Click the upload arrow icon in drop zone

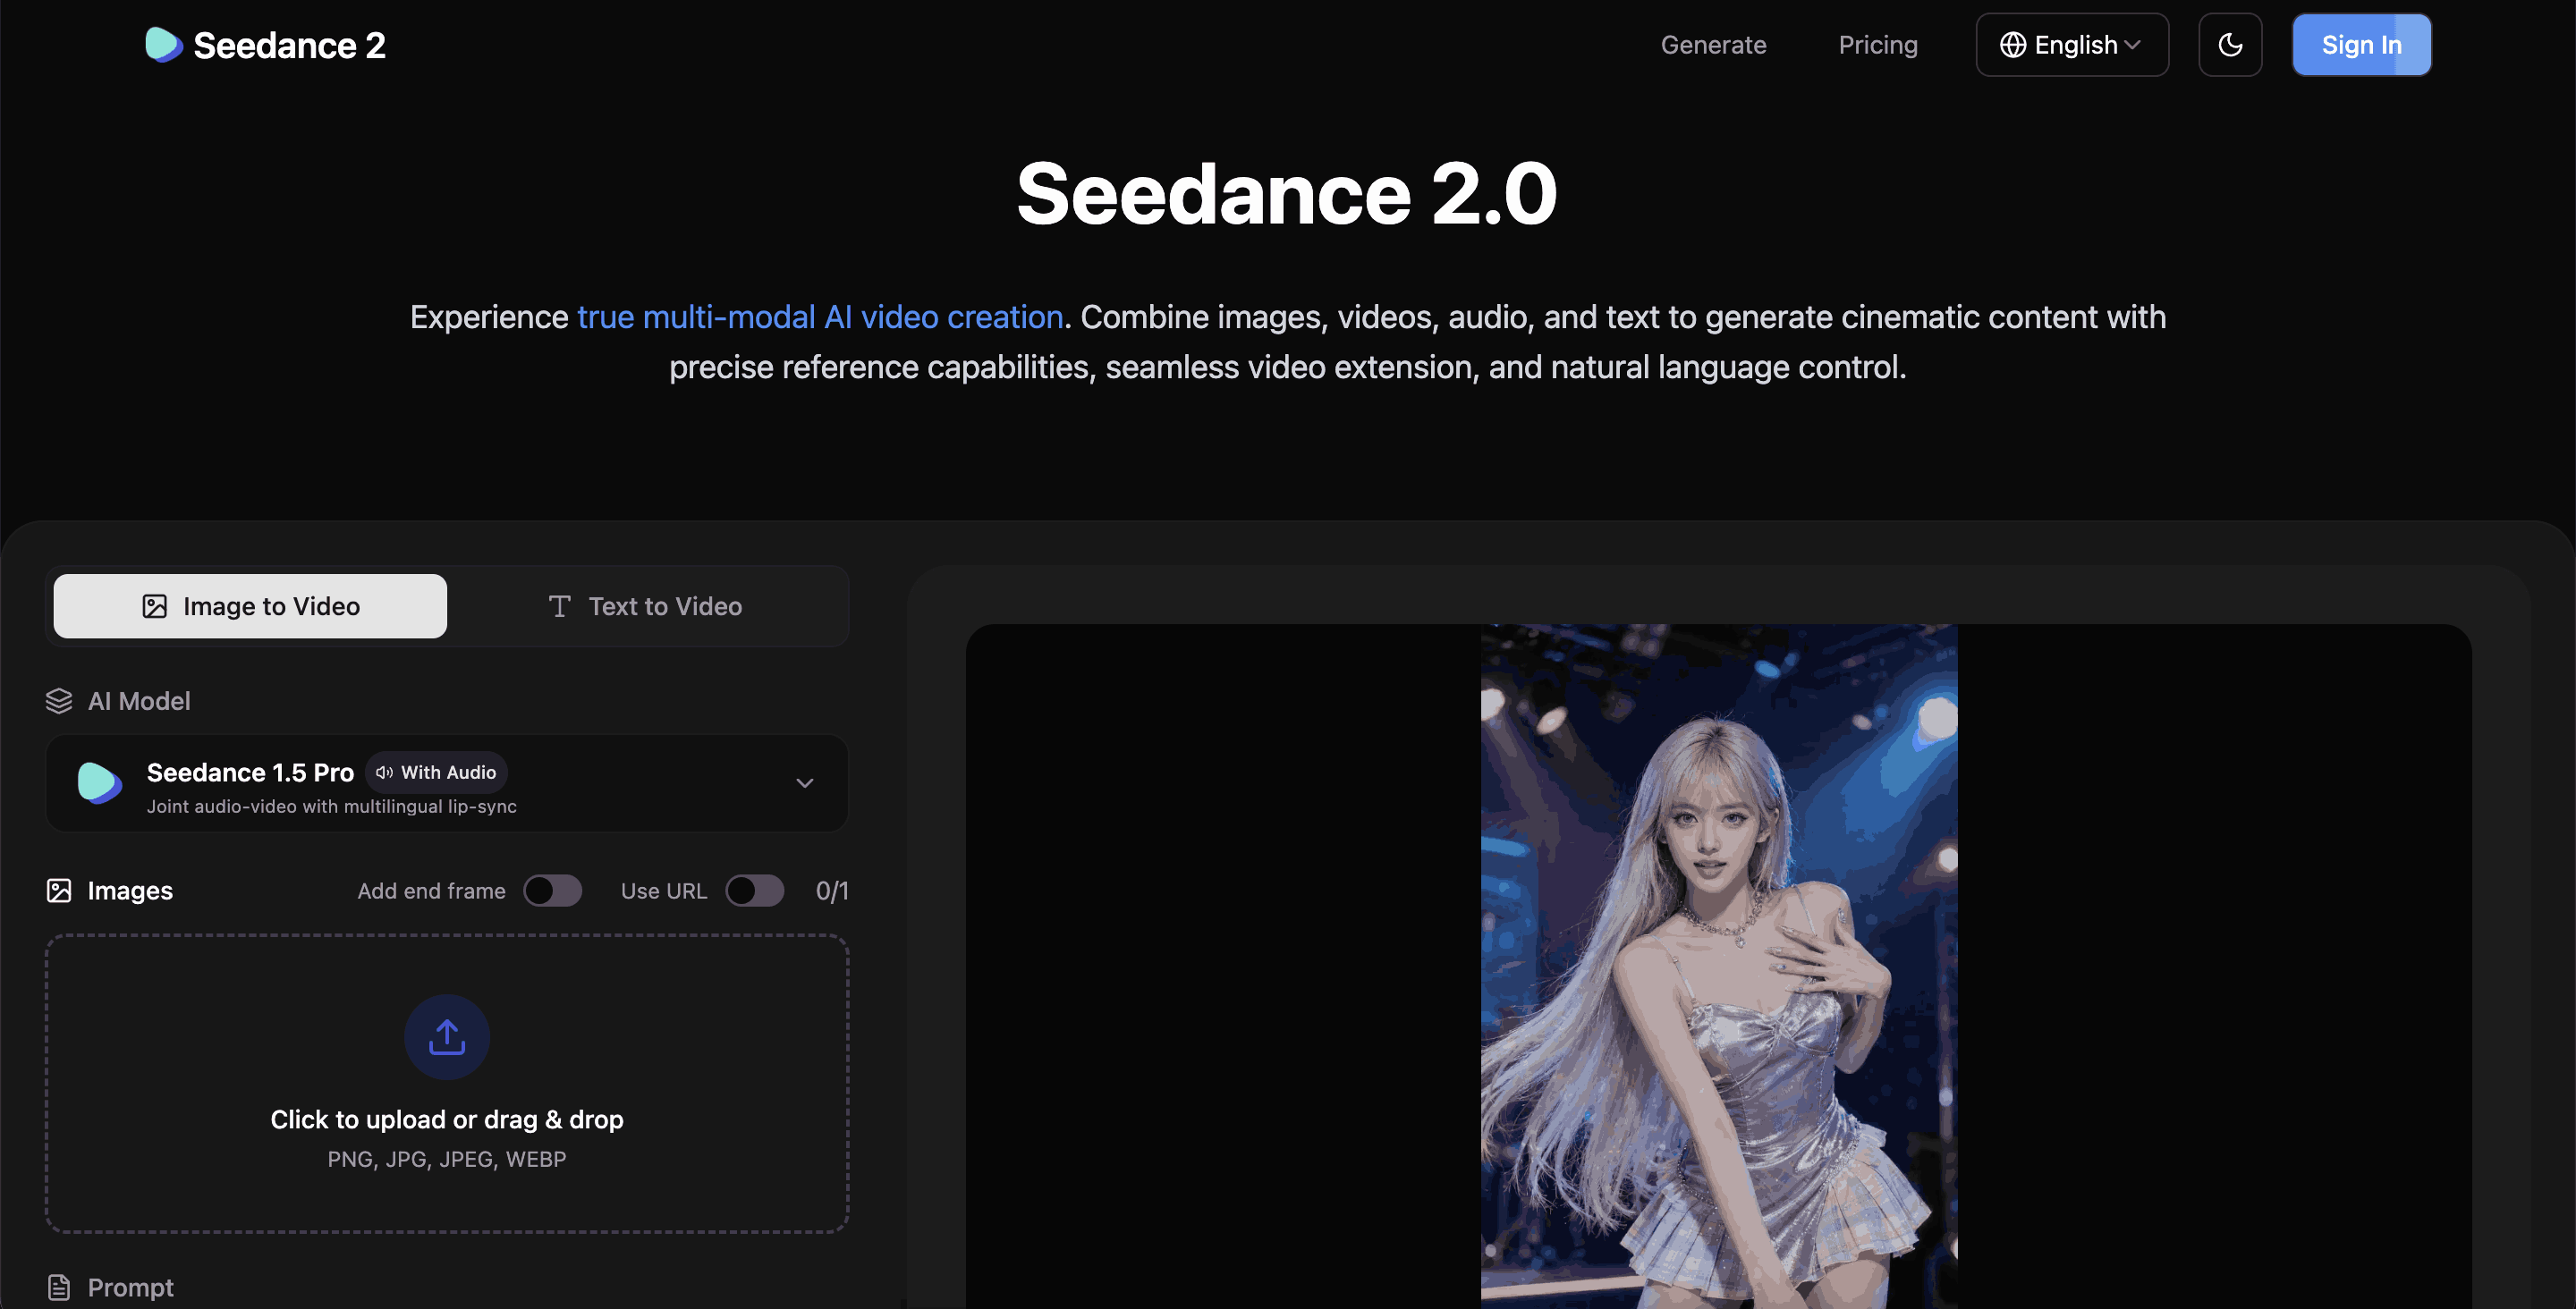pyautogui.click(x=446, y=1037)
